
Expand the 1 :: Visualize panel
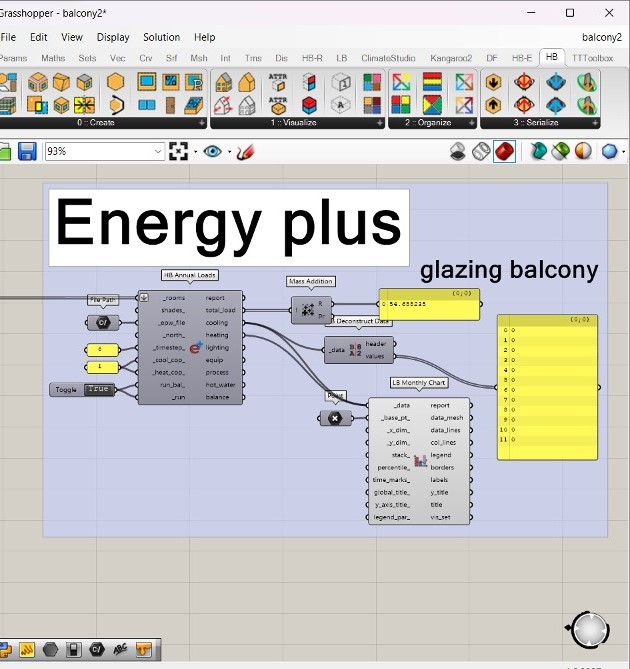[x=379, y=123]
